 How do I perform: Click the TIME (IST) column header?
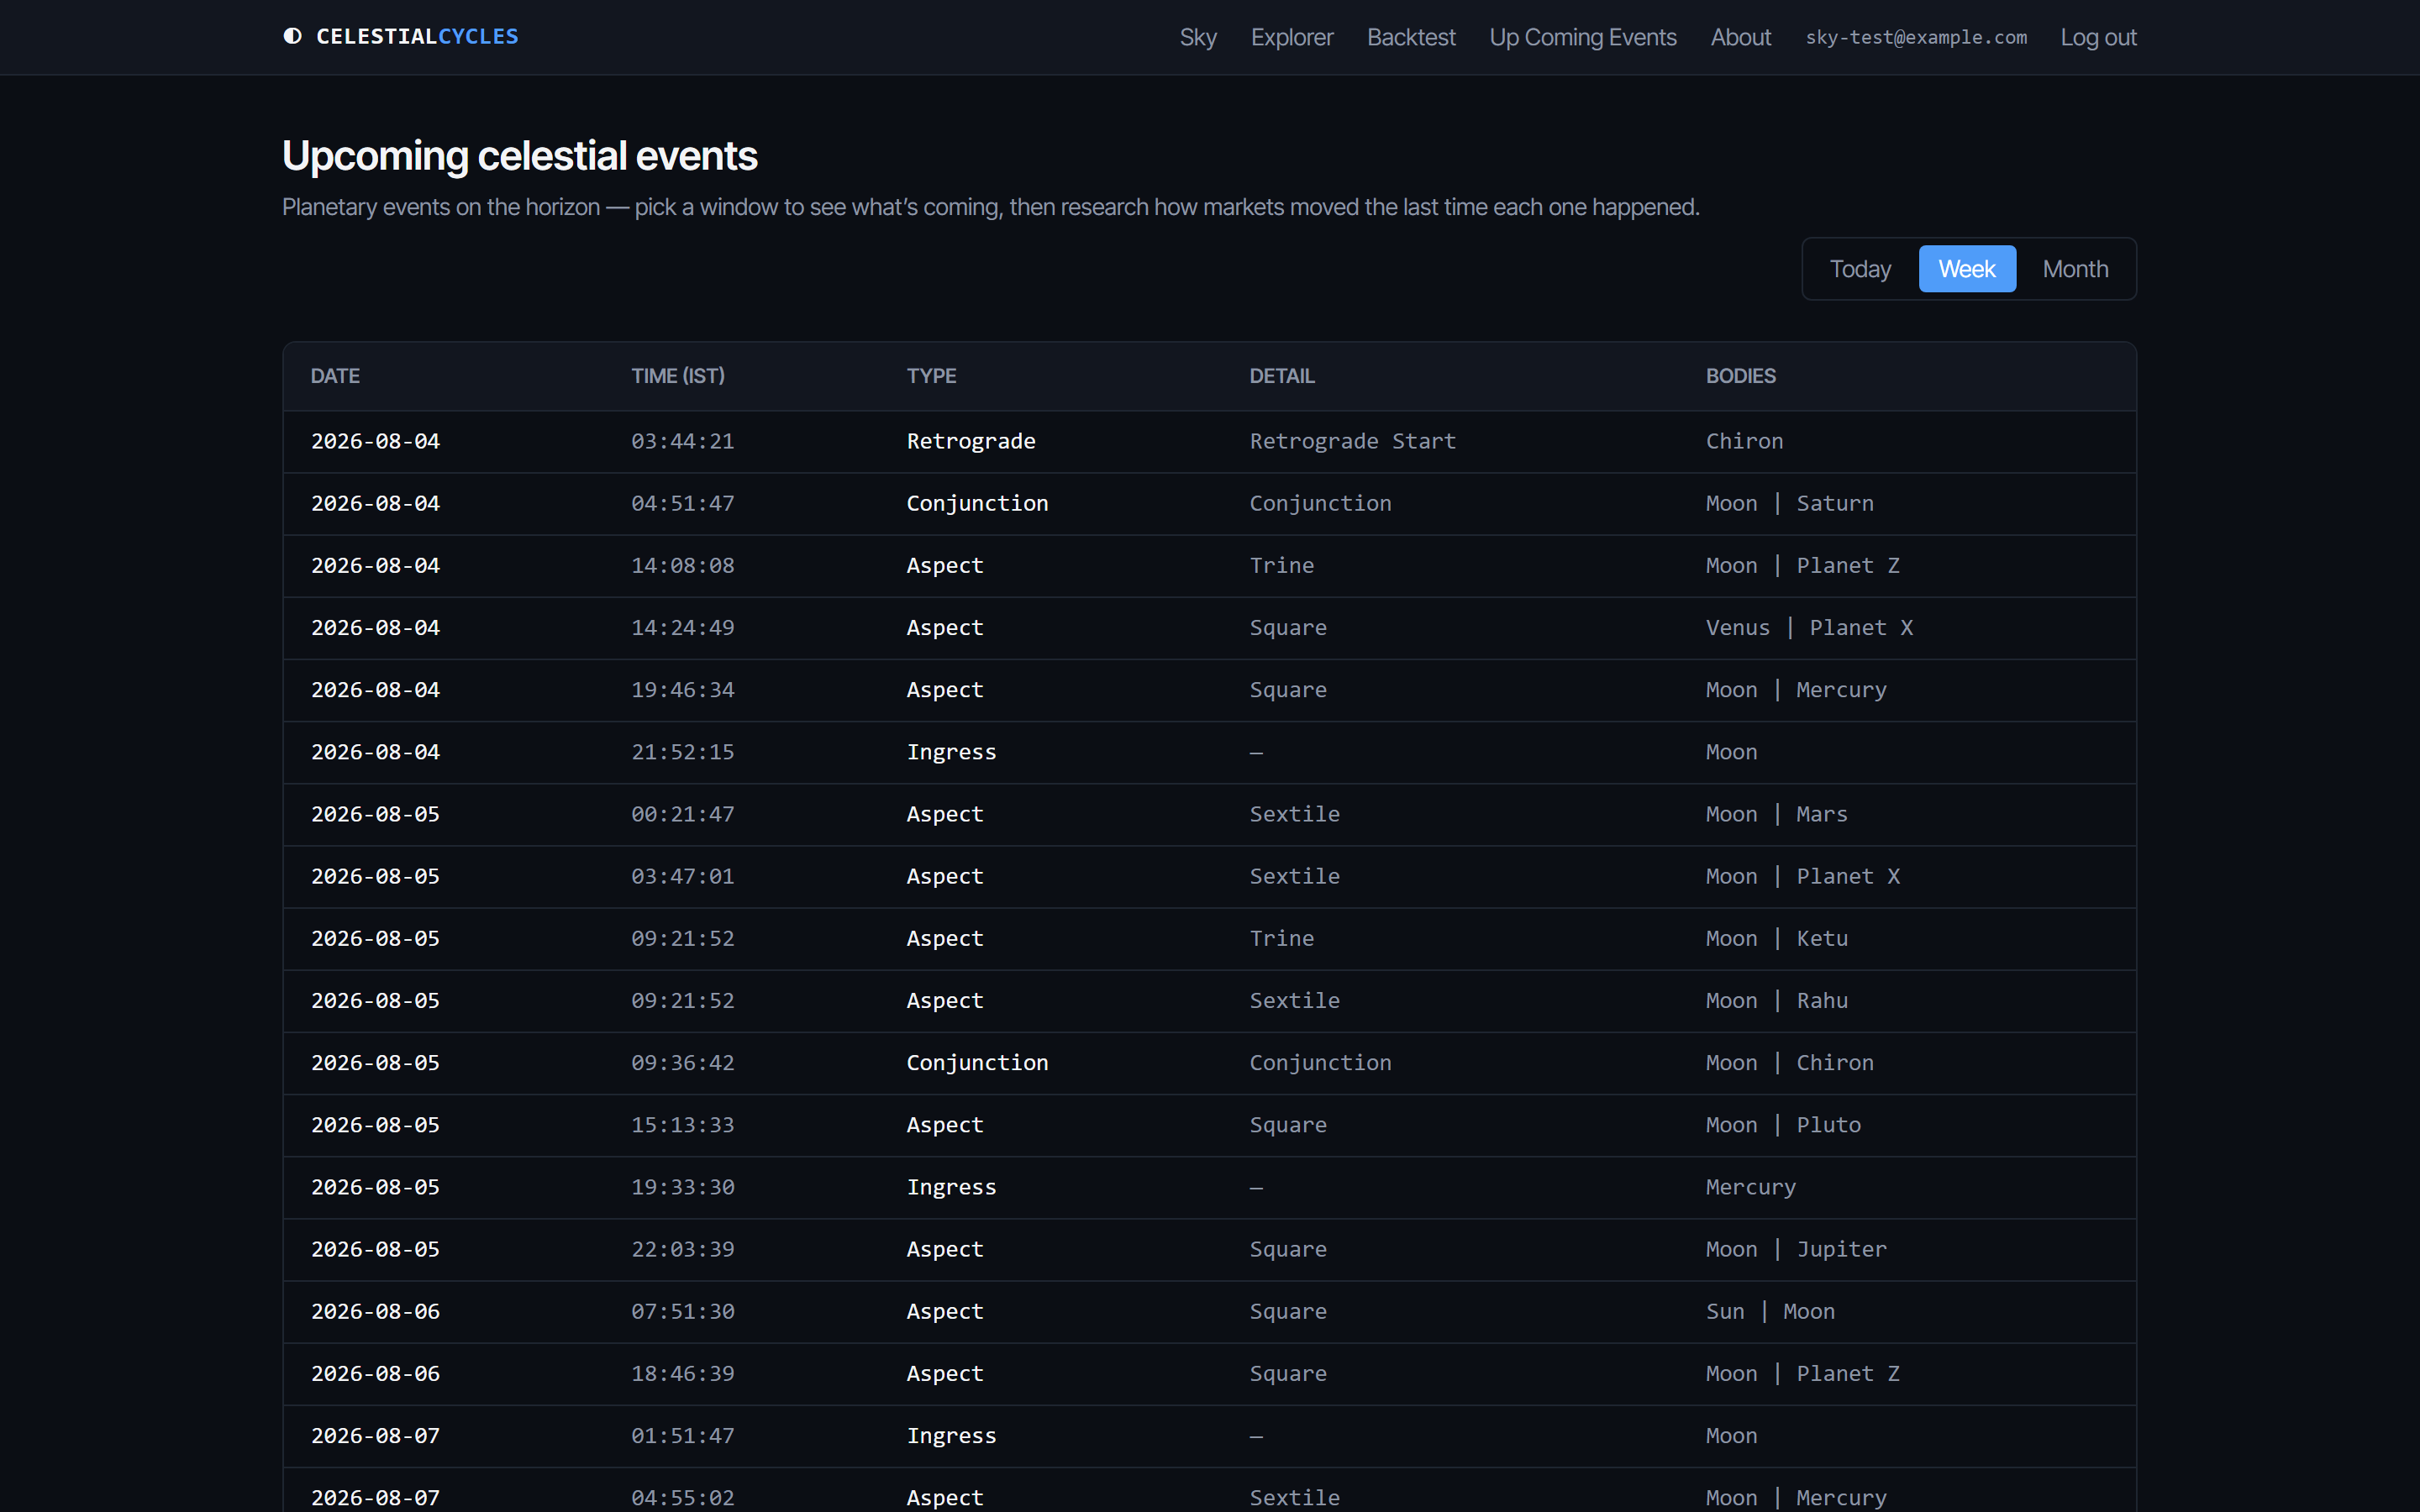tap(677, 376)
